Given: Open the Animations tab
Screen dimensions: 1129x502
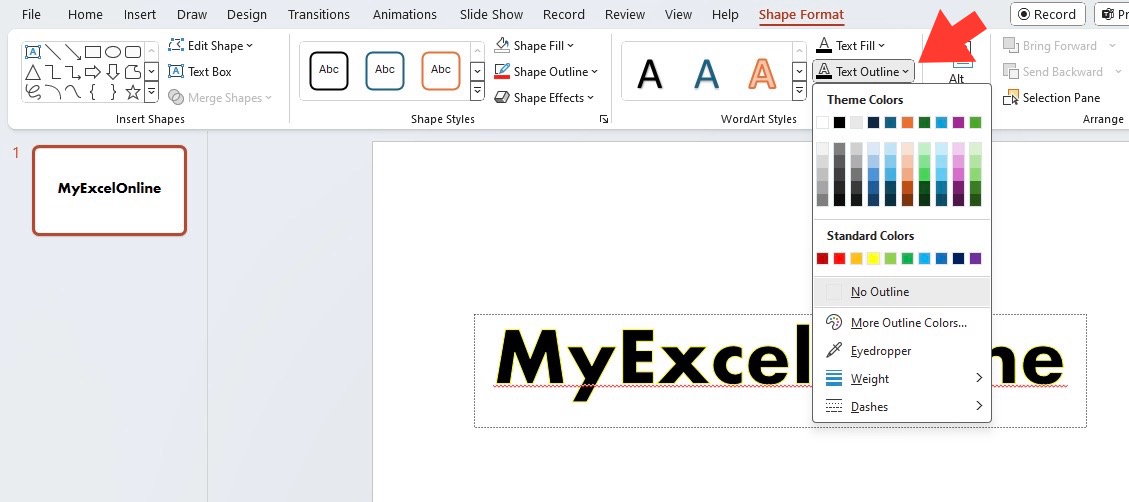Looking at the screenshot, I should coord(405,14).
